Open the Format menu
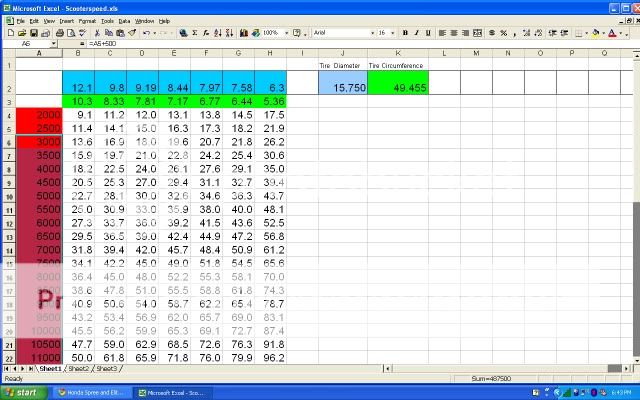 [x=87, y=20]
